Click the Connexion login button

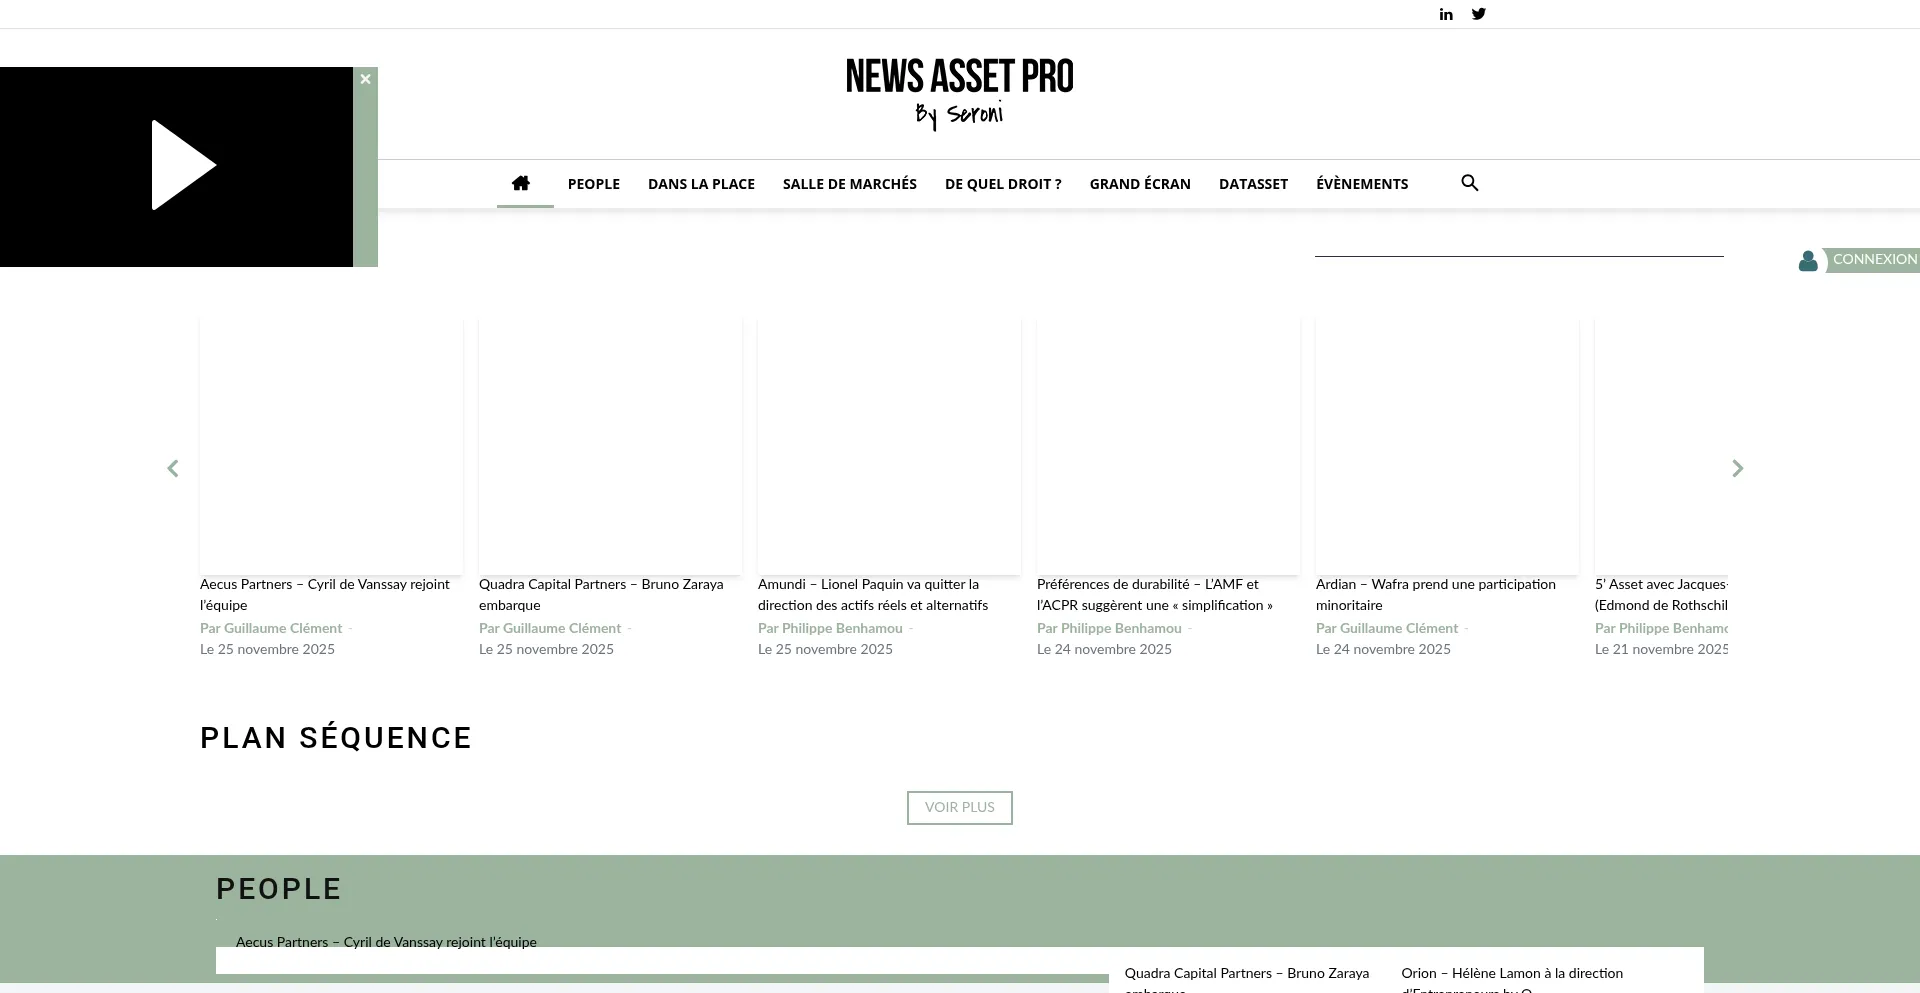pos(1874,260)
